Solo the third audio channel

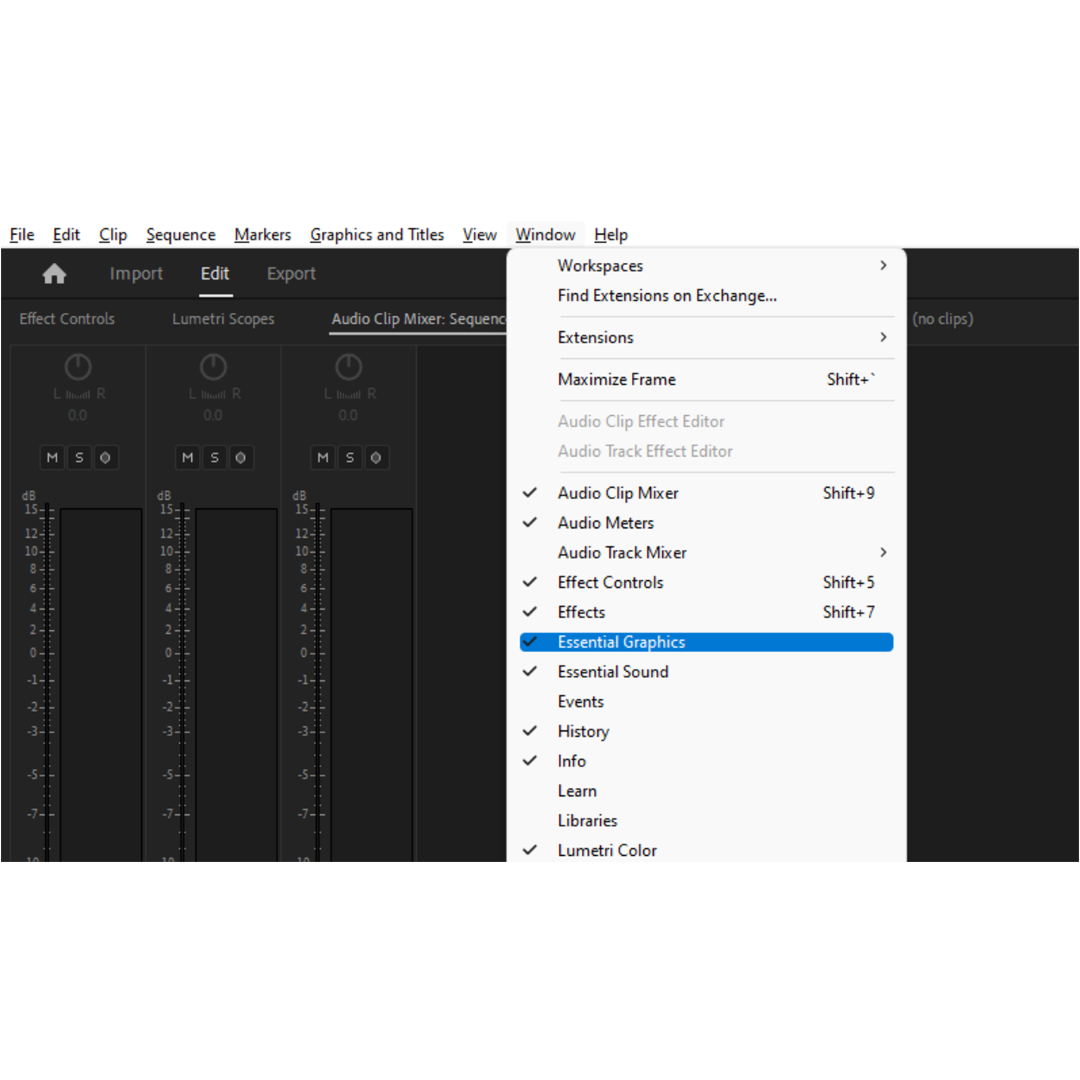pos(349,458)
